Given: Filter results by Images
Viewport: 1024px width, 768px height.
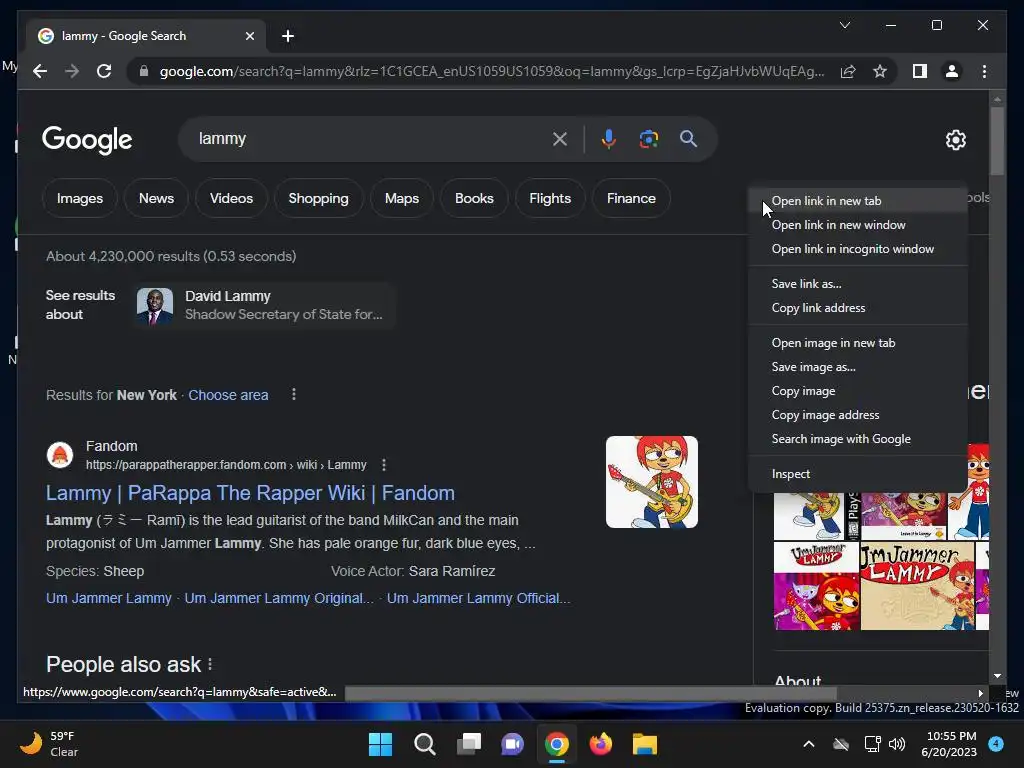Looking at the screenshot, I should pos(80,199).
